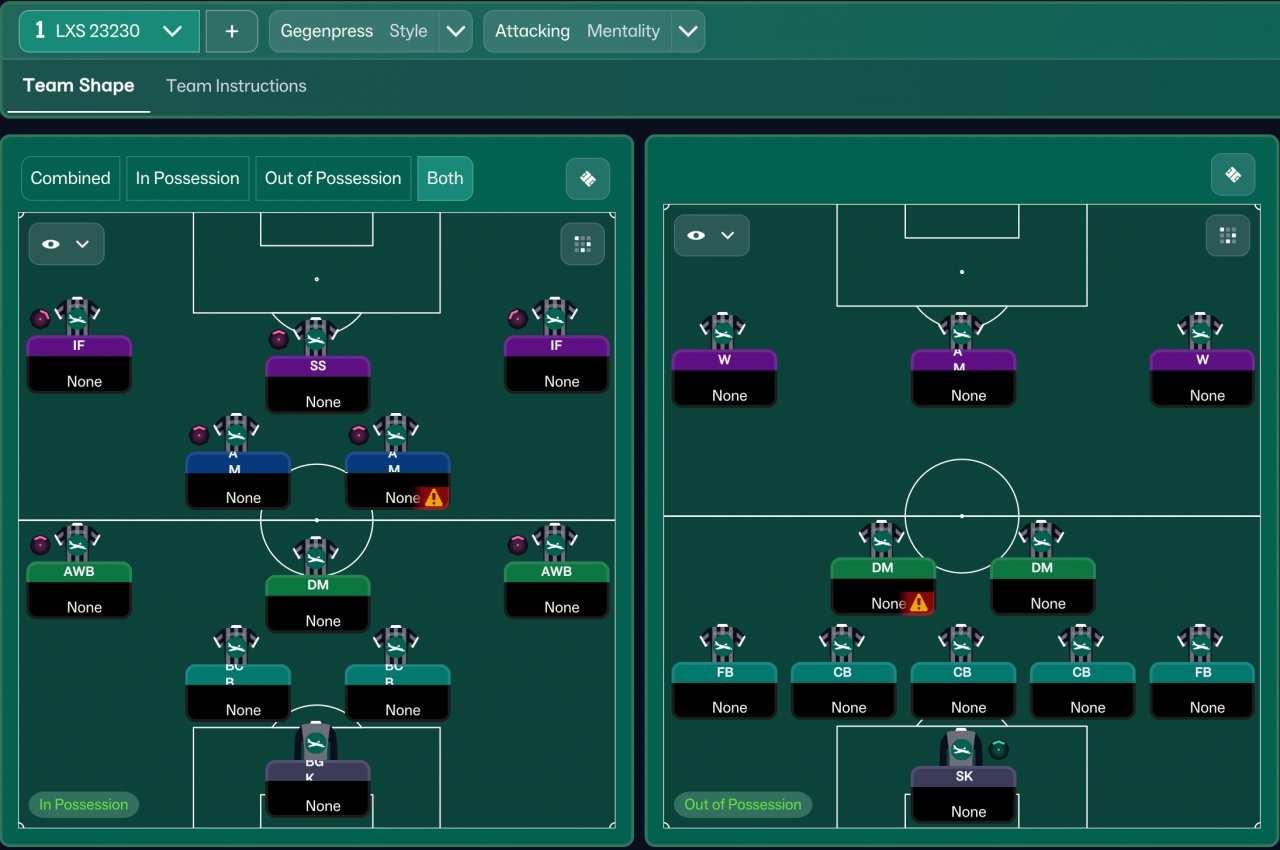Screen dimensions: 1280x850
Task: Click the right CB role card's None text
Action: pos(1088,707)
